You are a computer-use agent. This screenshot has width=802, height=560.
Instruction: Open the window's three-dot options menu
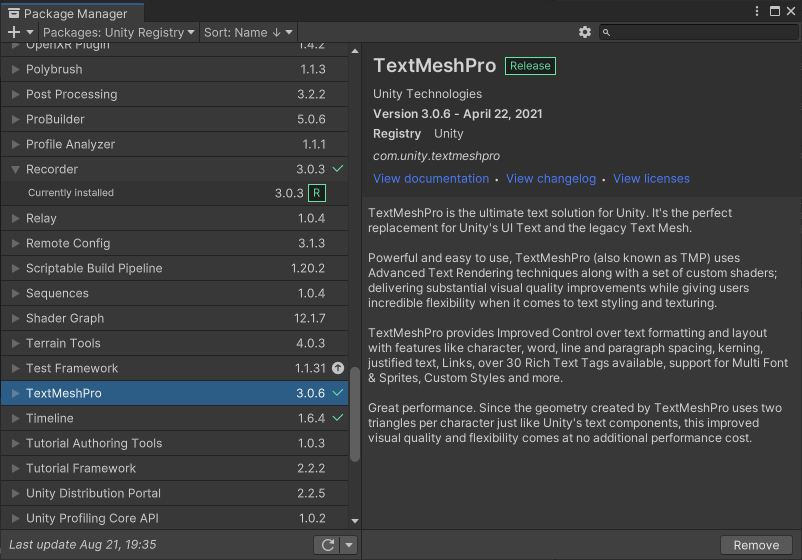[x=756, y=11]
